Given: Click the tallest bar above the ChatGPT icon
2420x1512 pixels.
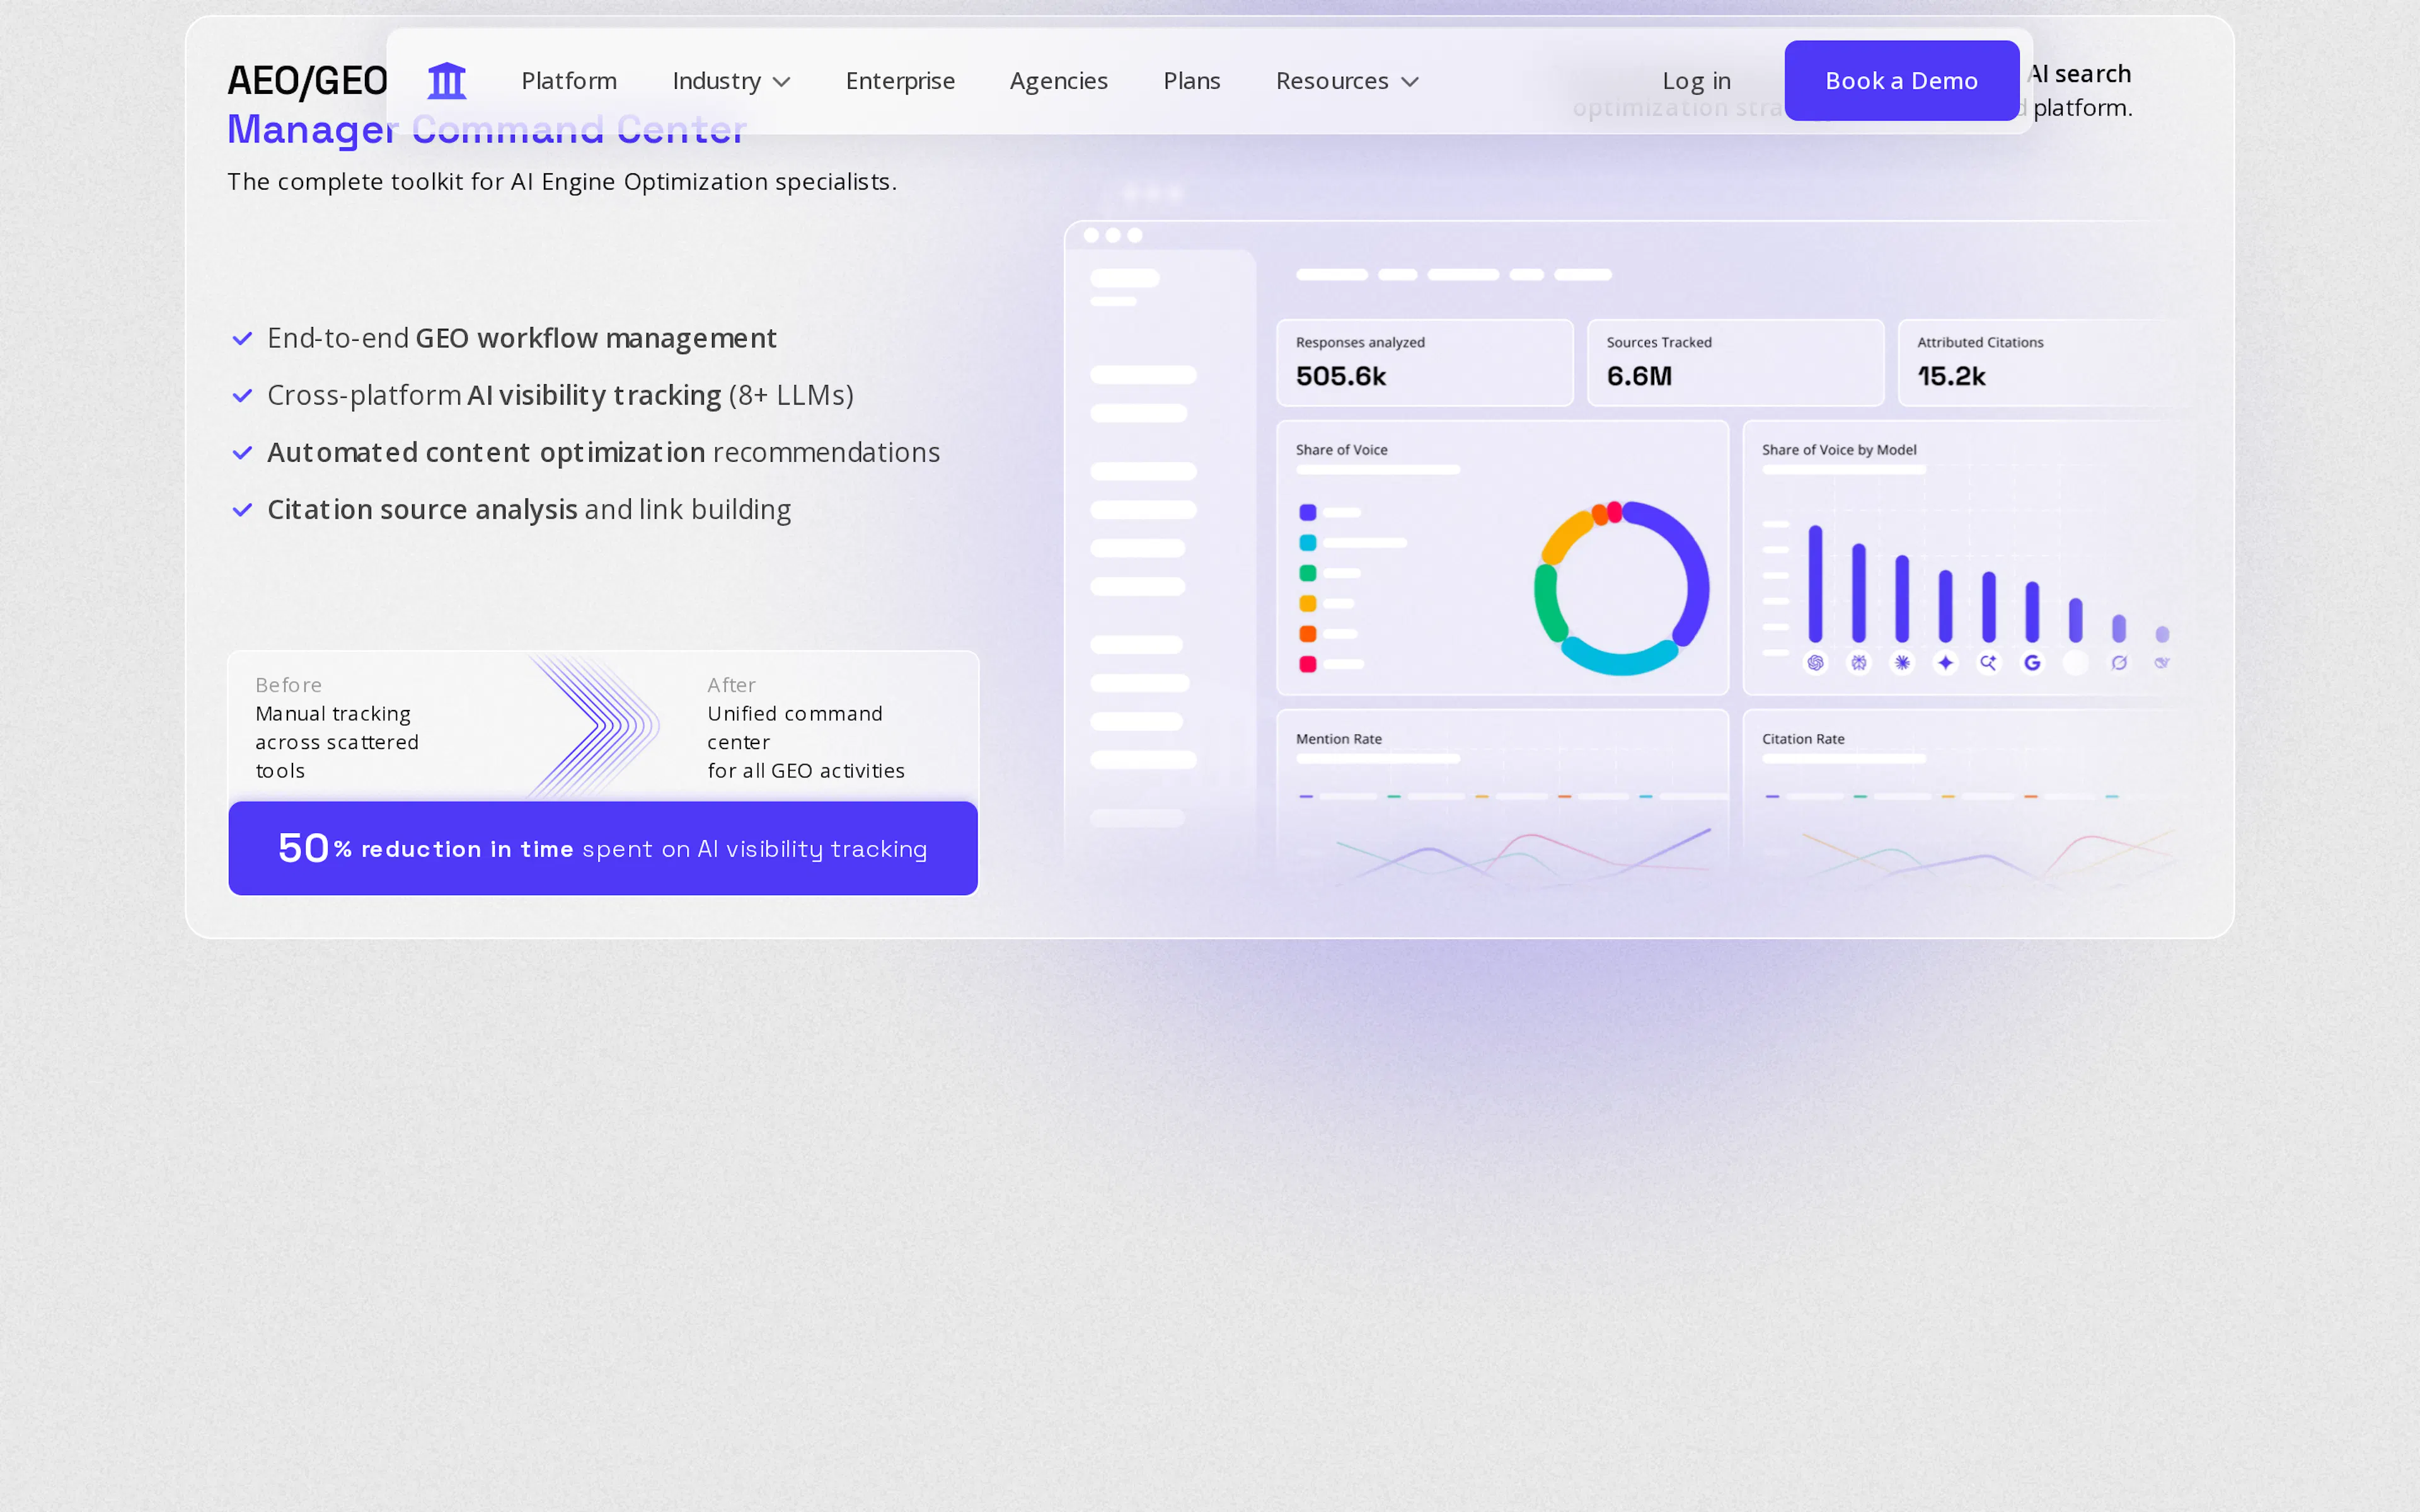Looking at the screenshot, I should pyautogui.click(x=1815, y=584).
